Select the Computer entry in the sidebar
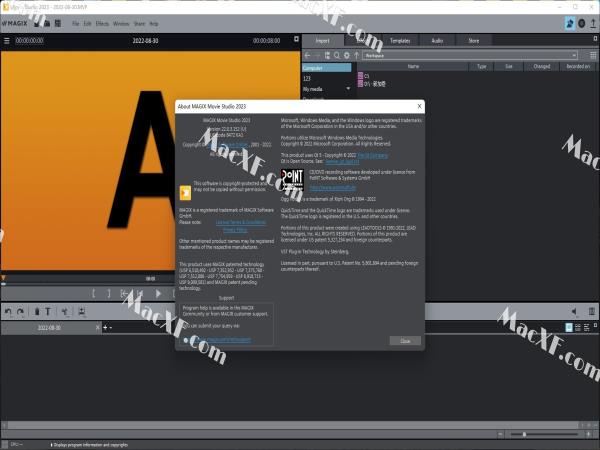This screenshot has width=600, height=450. [327, 68]
